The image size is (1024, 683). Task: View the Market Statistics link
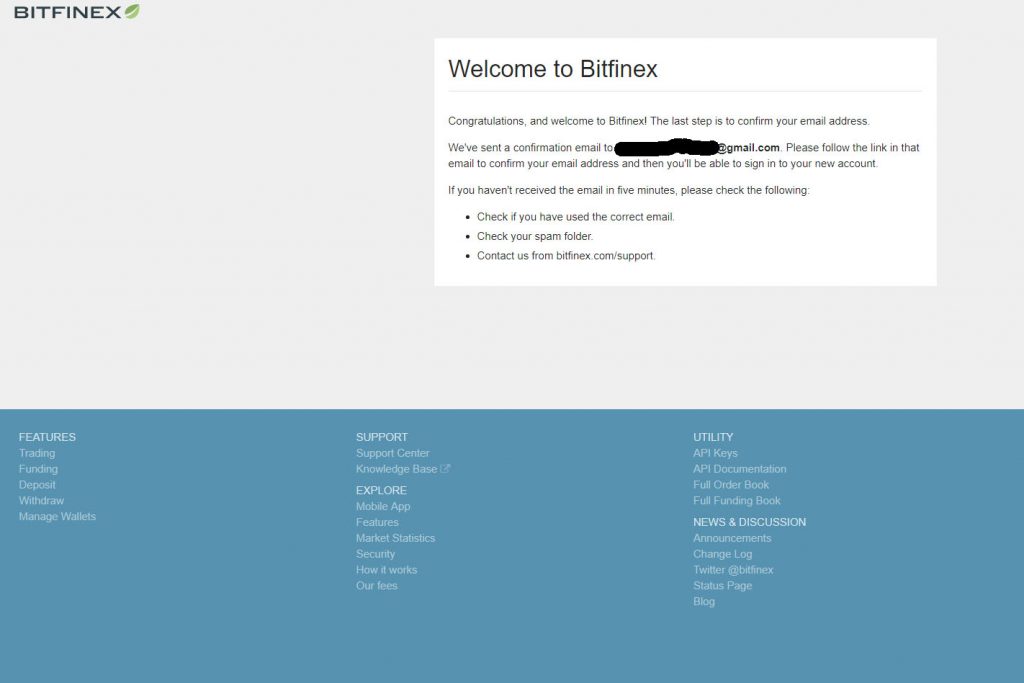(x=395, y=538)
